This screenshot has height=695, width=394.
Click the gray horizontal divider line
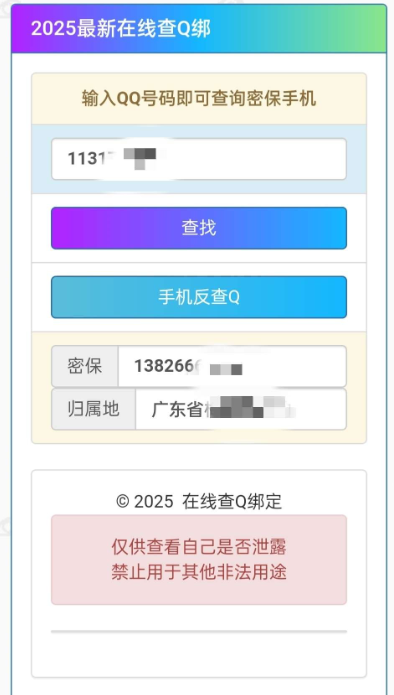[x=199, y=631]
